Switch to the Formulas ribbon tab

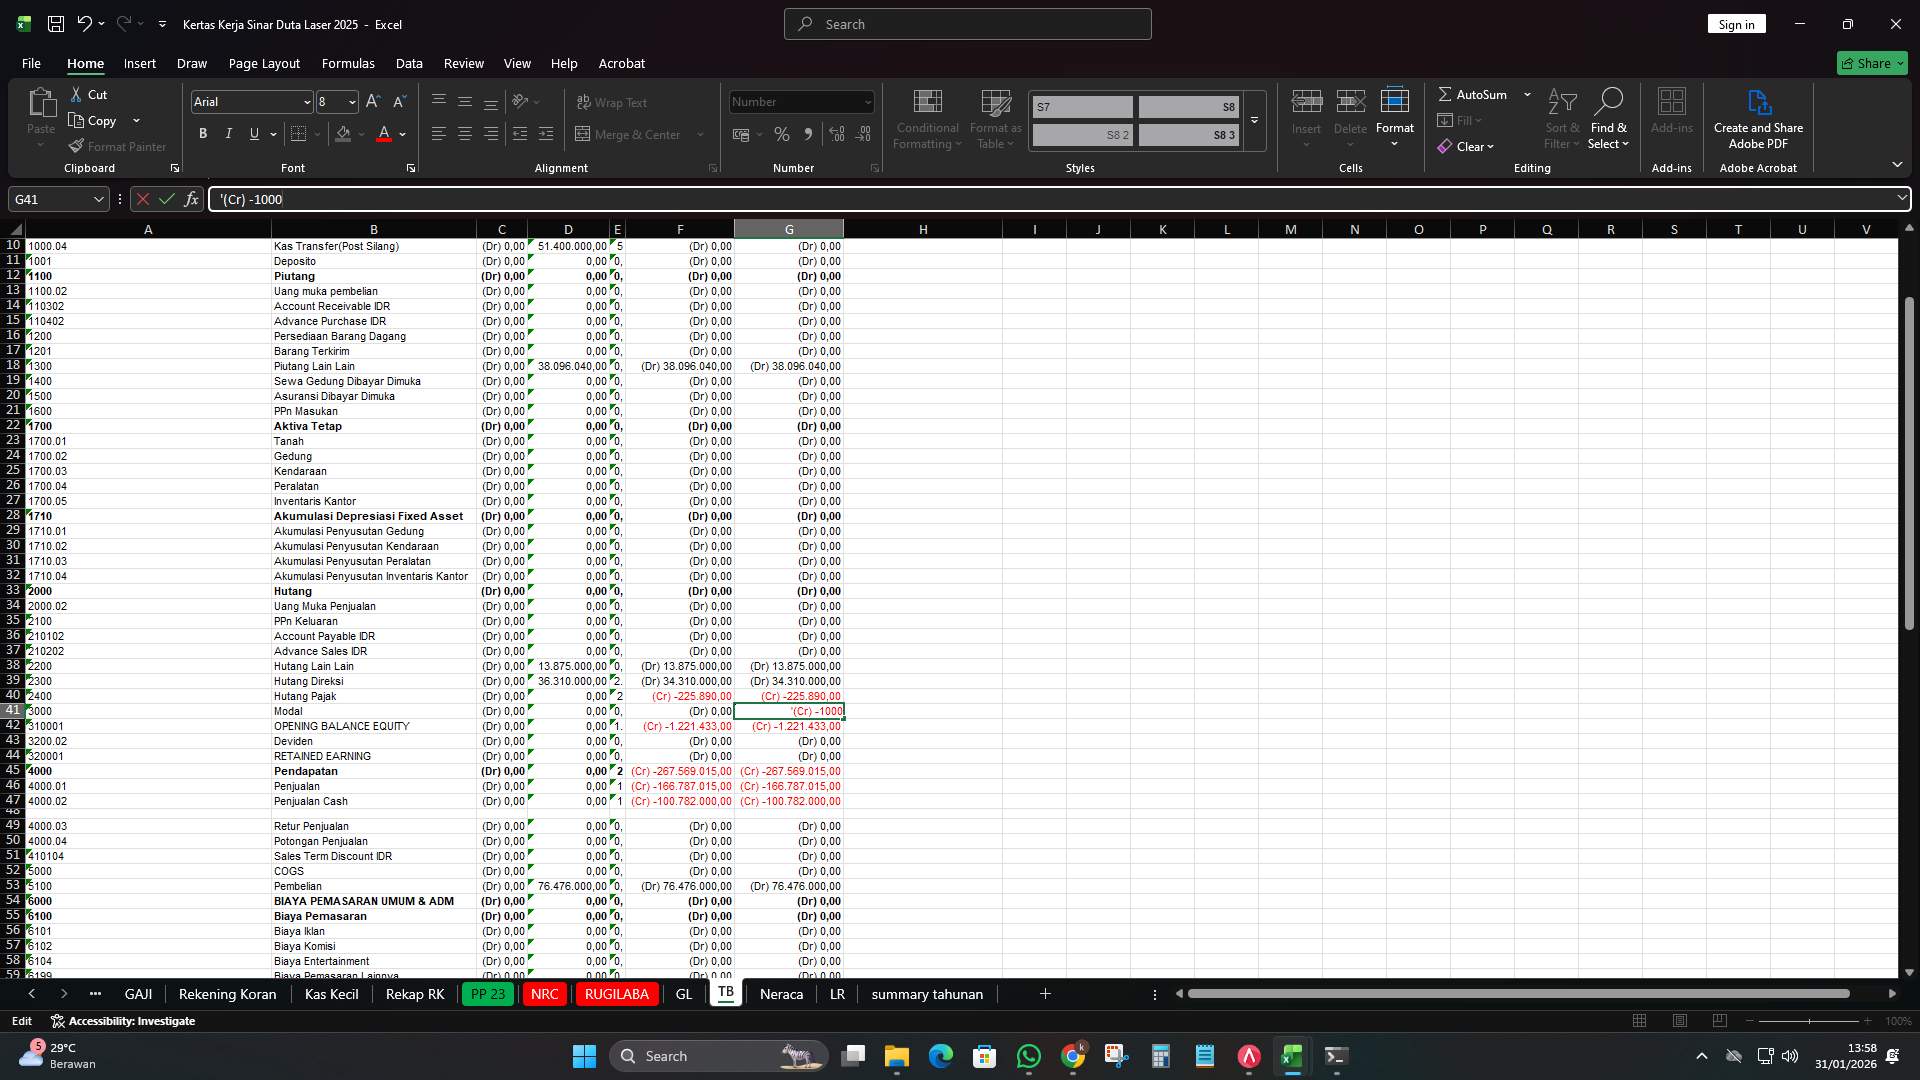348,63
